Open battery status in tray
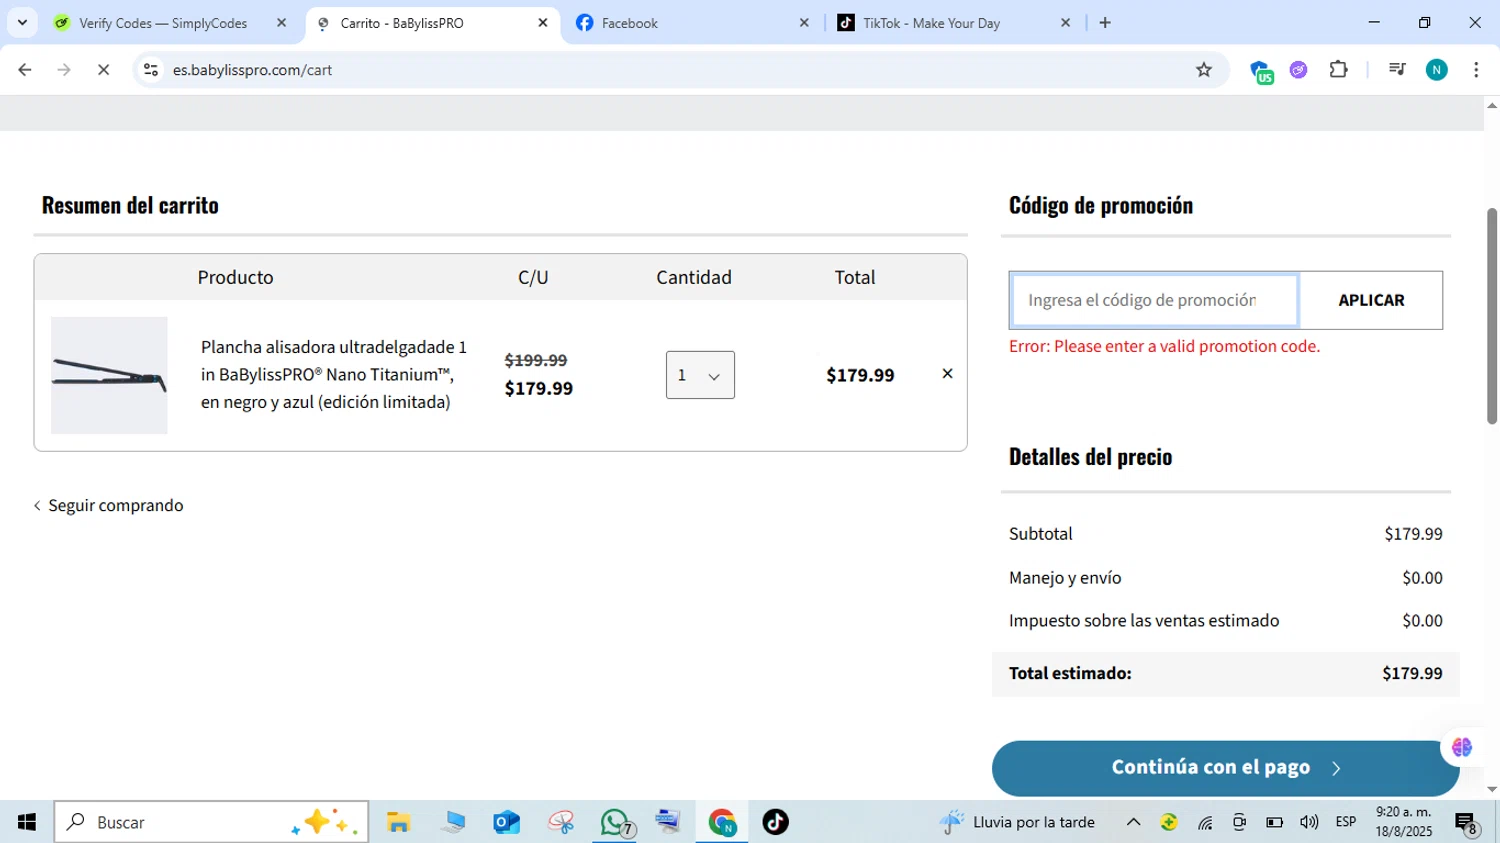 (1274, 822)
